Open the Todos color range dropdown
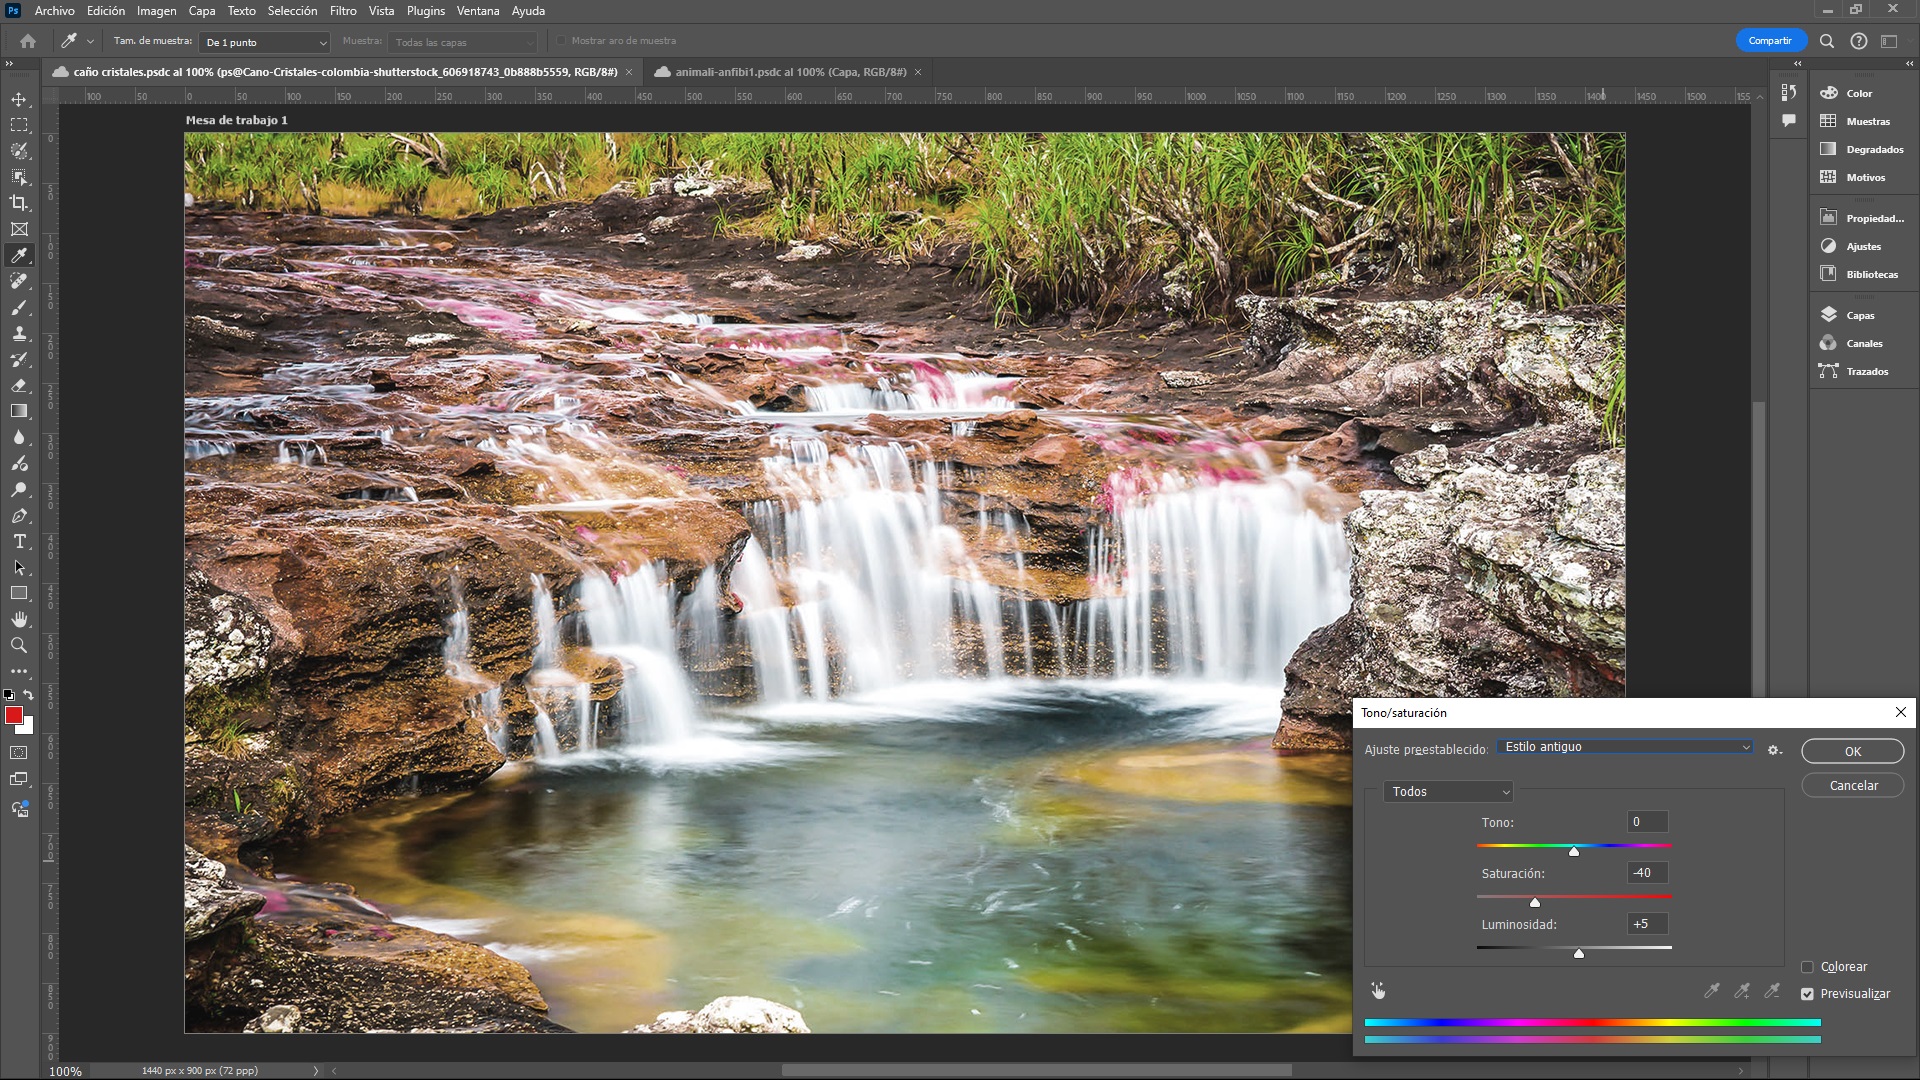This screenshot has width=1920, height=1080. (1448, 792)
